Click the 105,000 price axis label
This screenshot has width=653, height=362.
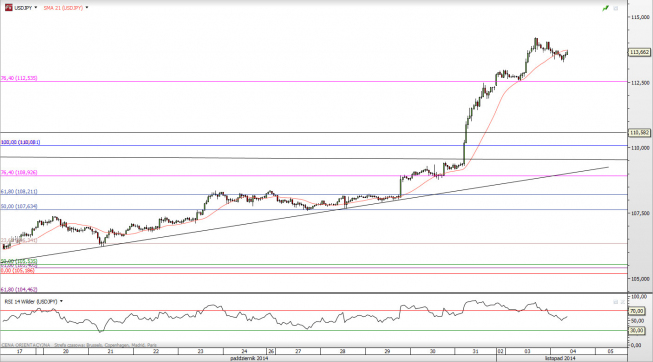click(x=640, y=278)
